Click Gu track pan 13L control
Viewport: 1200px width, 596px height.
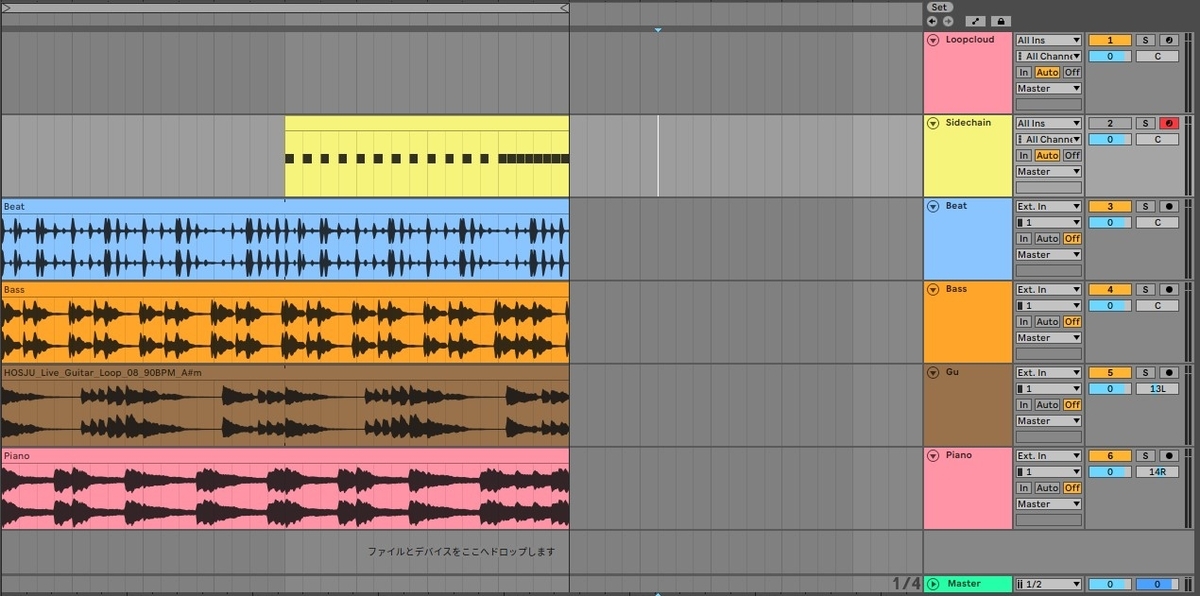1158,388
